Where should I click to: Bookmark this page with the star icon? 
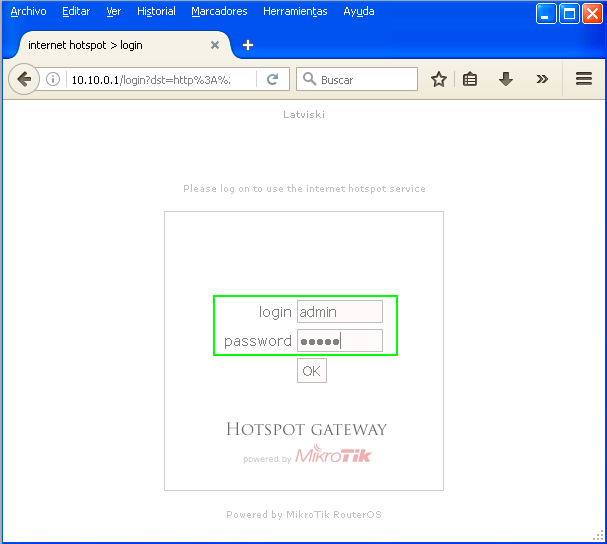(438, 79)
